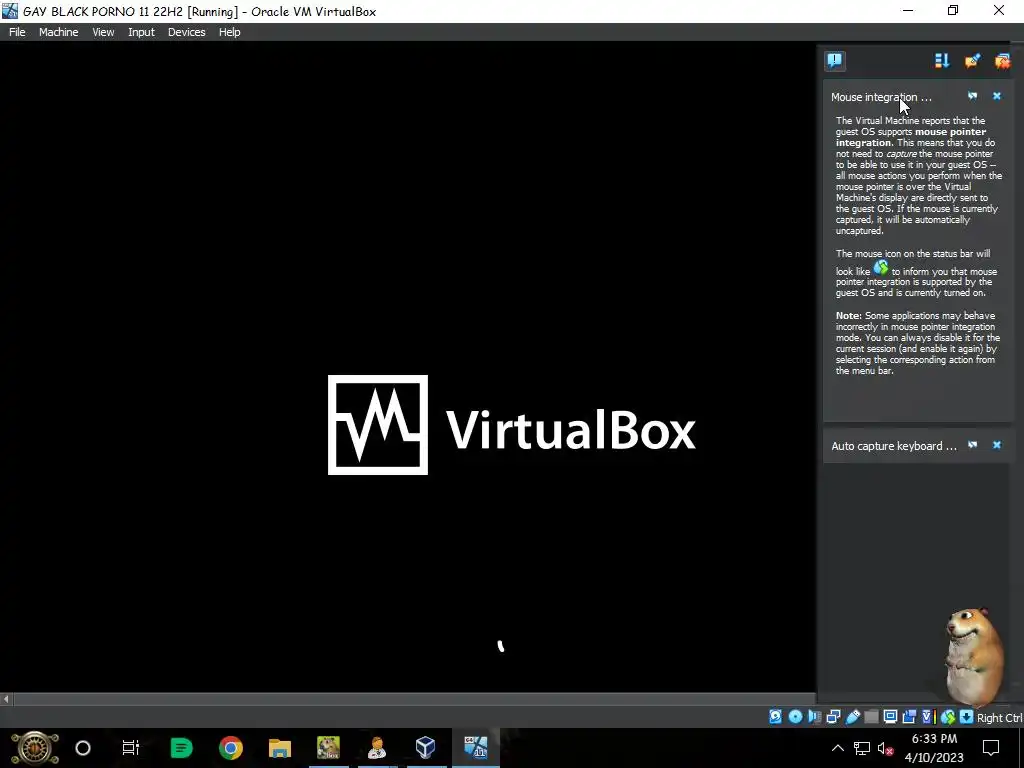Open the Start menu steampunk button
The width and height of the screenshot is (1024, 768).
(x=35, y=748)
